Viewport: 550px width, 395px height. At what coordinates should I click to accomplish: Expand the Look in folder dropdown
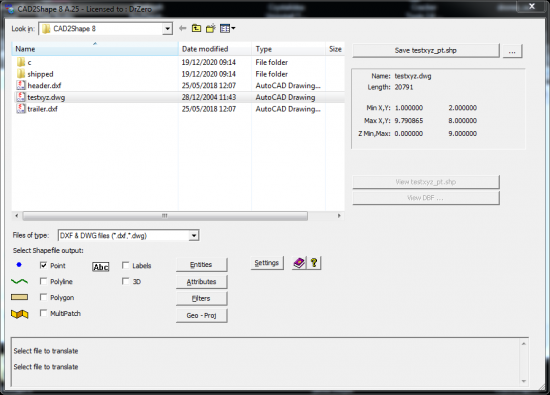coord(167,29)
